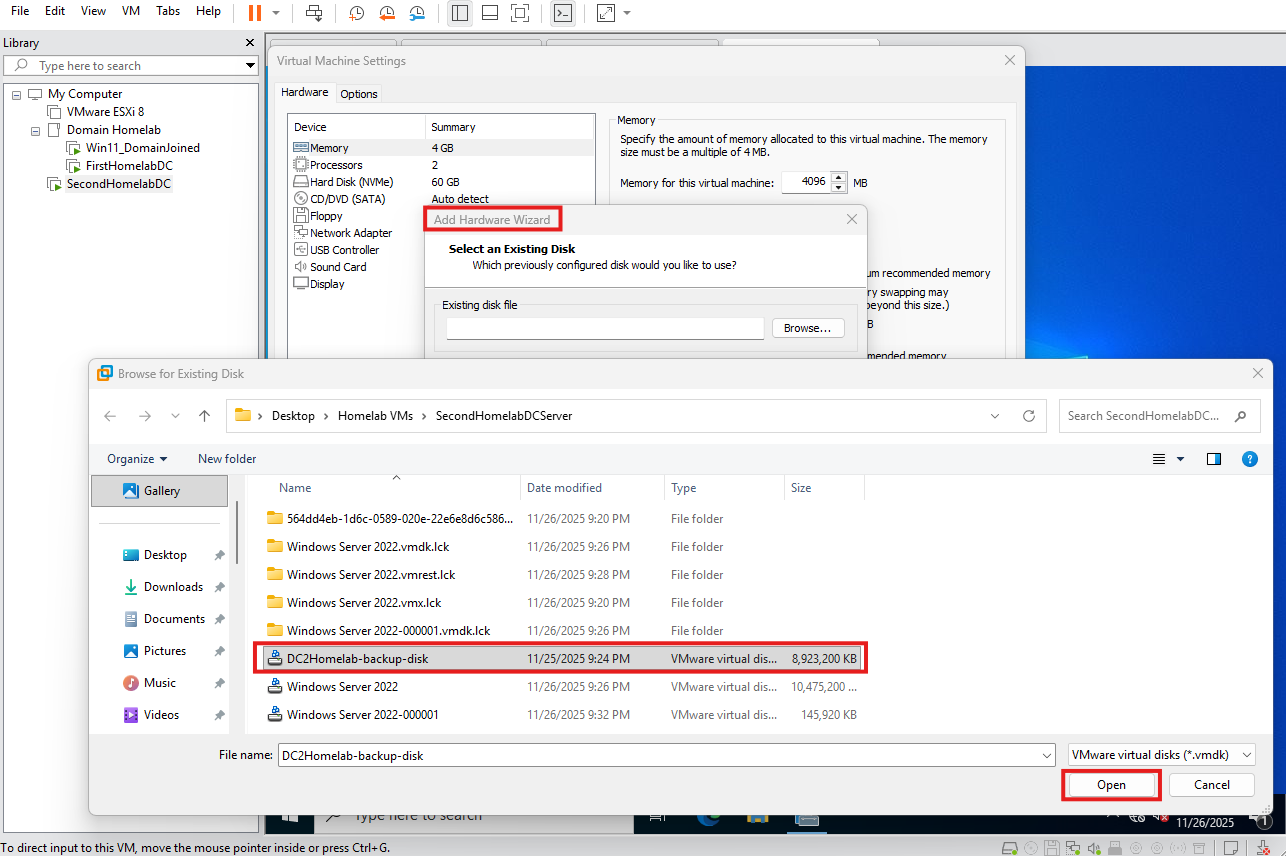The image size is (1286, 856).
Task: Create a New folder in browse dialog
Action: tap(227, 459)
